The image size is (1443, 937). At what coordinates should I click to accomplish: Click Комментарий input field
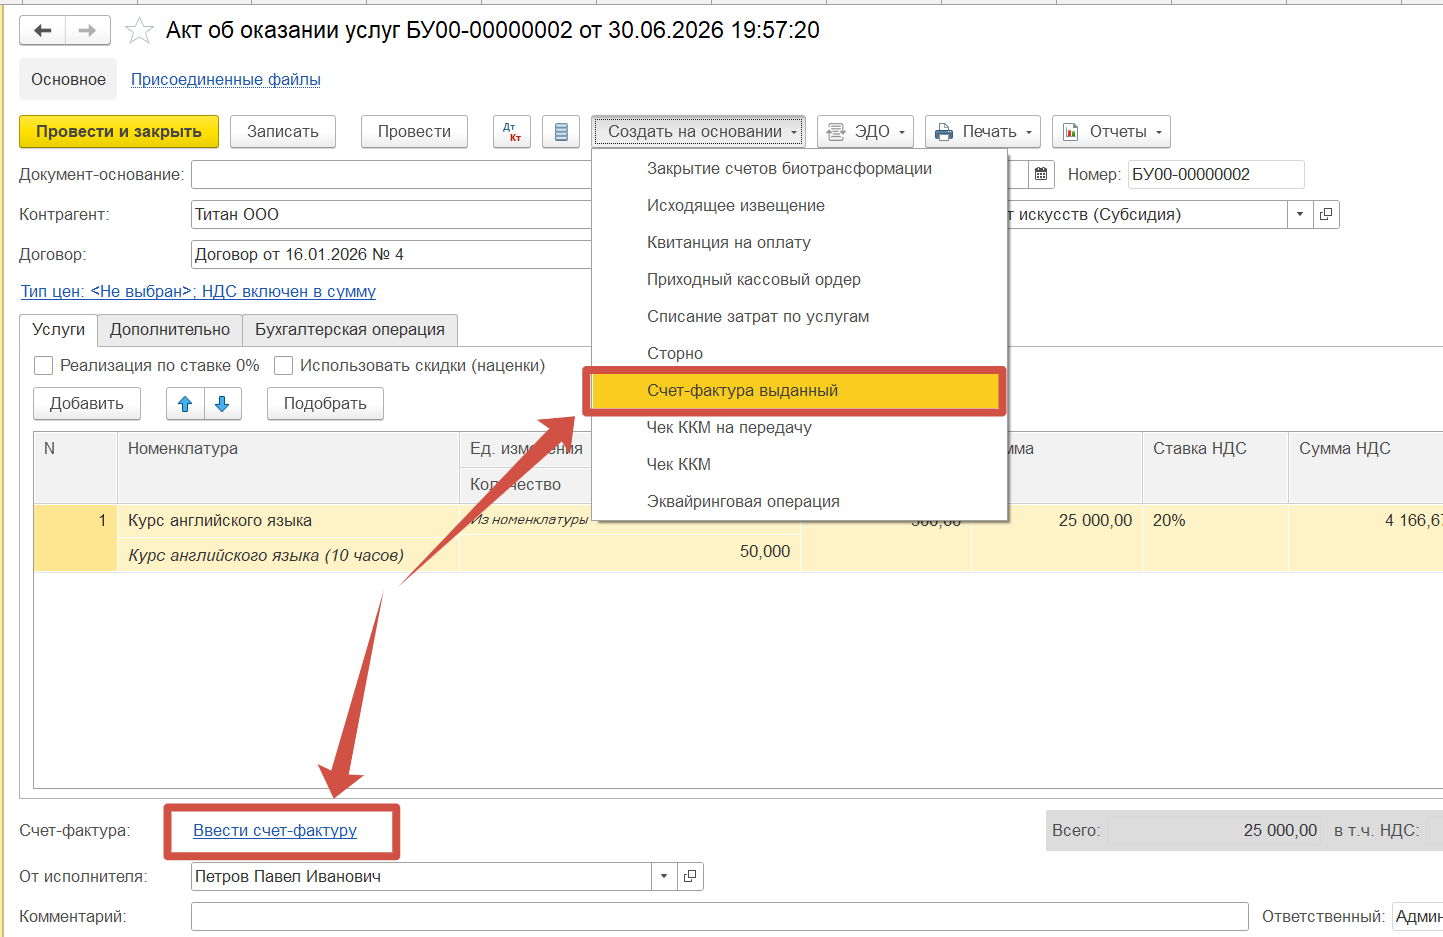(x=720, y=916)
